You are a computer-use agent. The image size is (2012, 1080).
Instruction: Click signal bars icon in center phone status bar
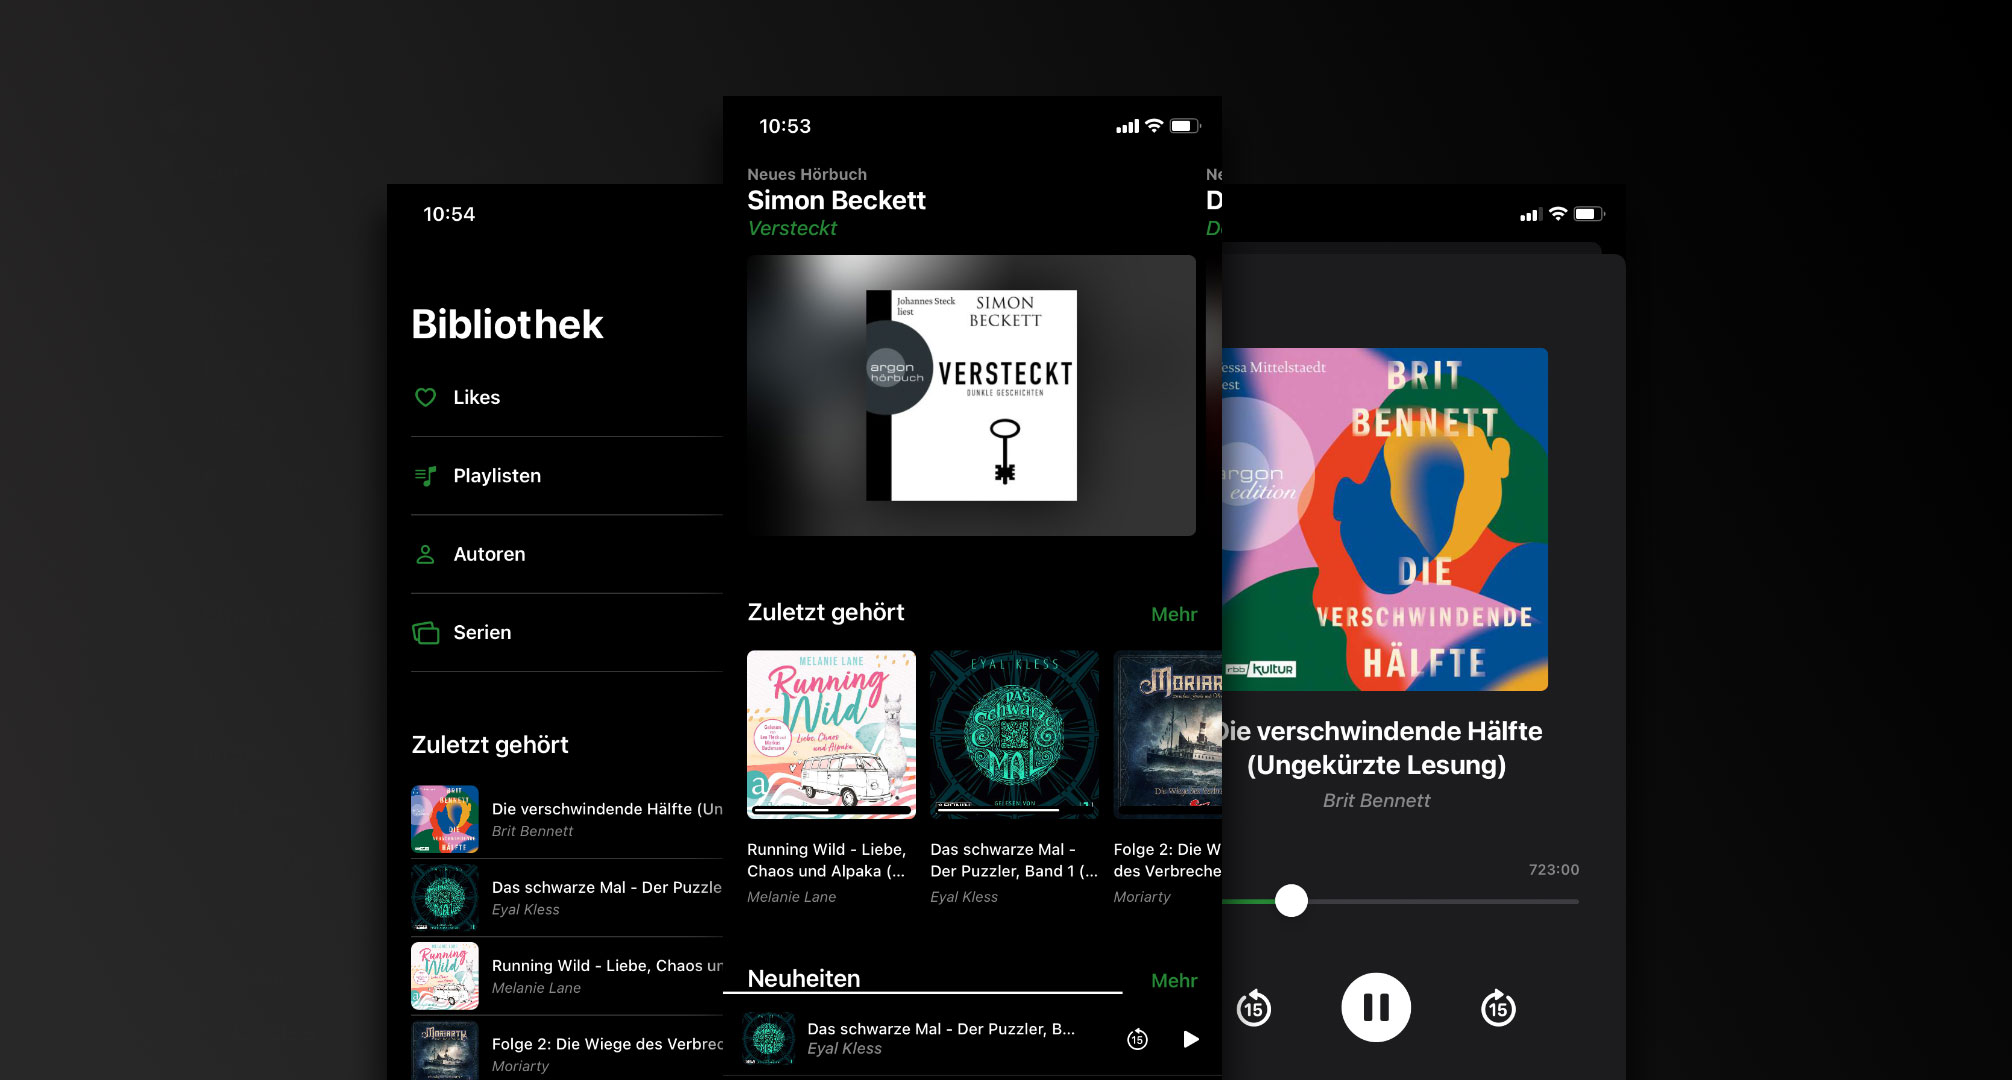point(1128,127)
